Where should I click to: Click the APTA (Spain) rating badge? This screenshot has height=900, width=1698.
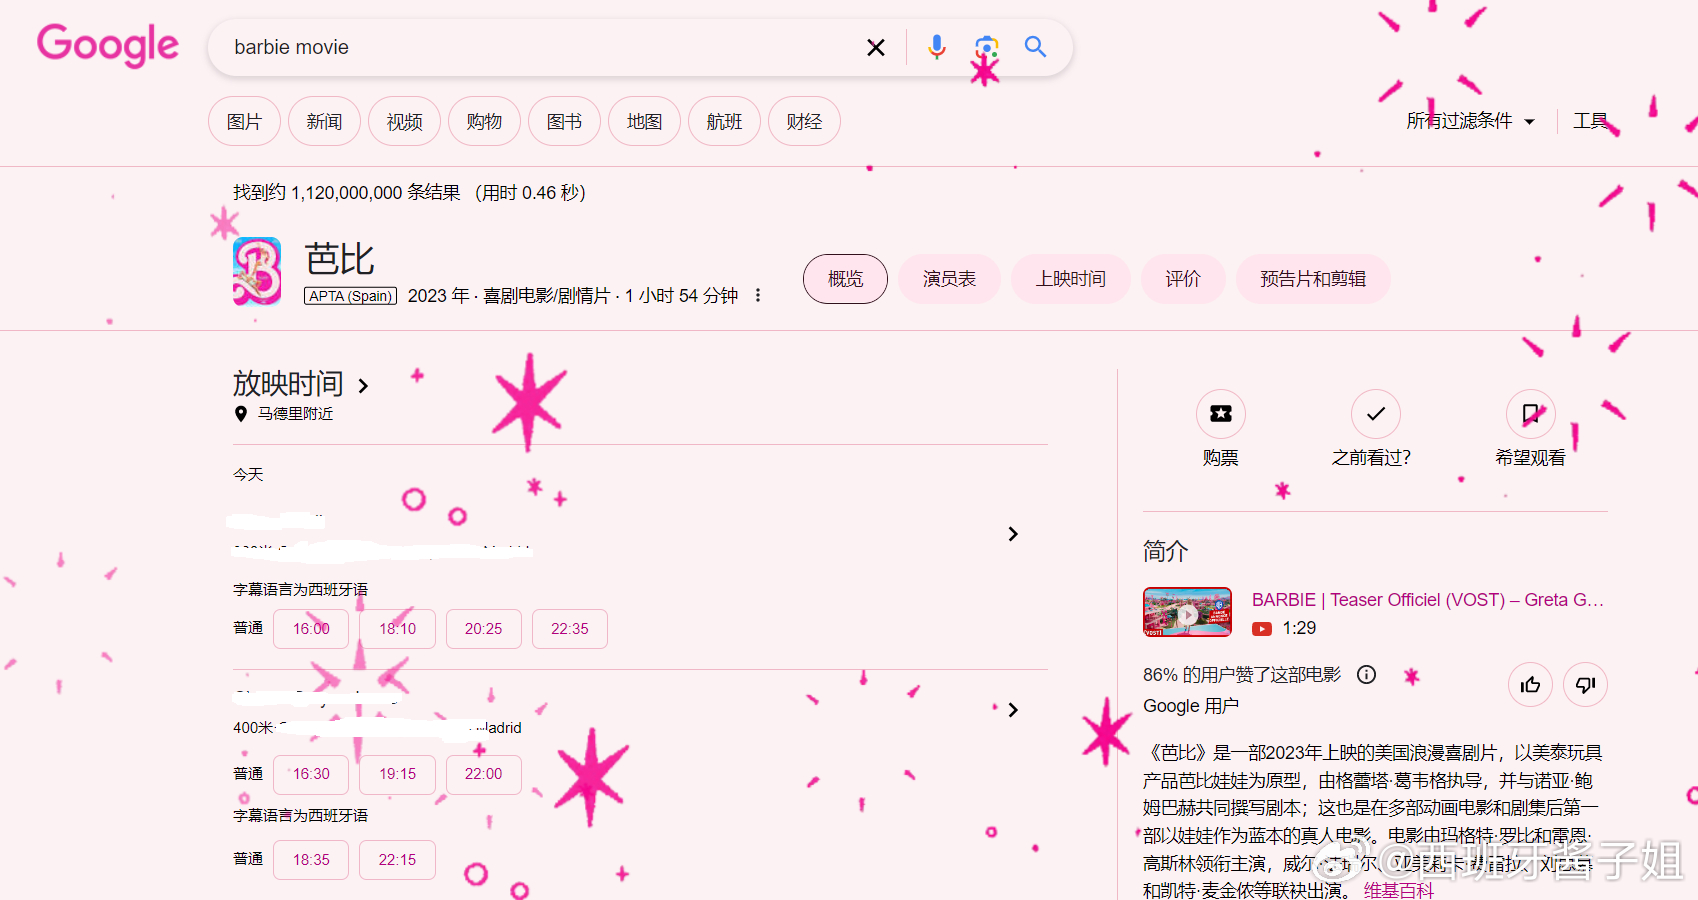pyautogui.click(x=351, y=296)
